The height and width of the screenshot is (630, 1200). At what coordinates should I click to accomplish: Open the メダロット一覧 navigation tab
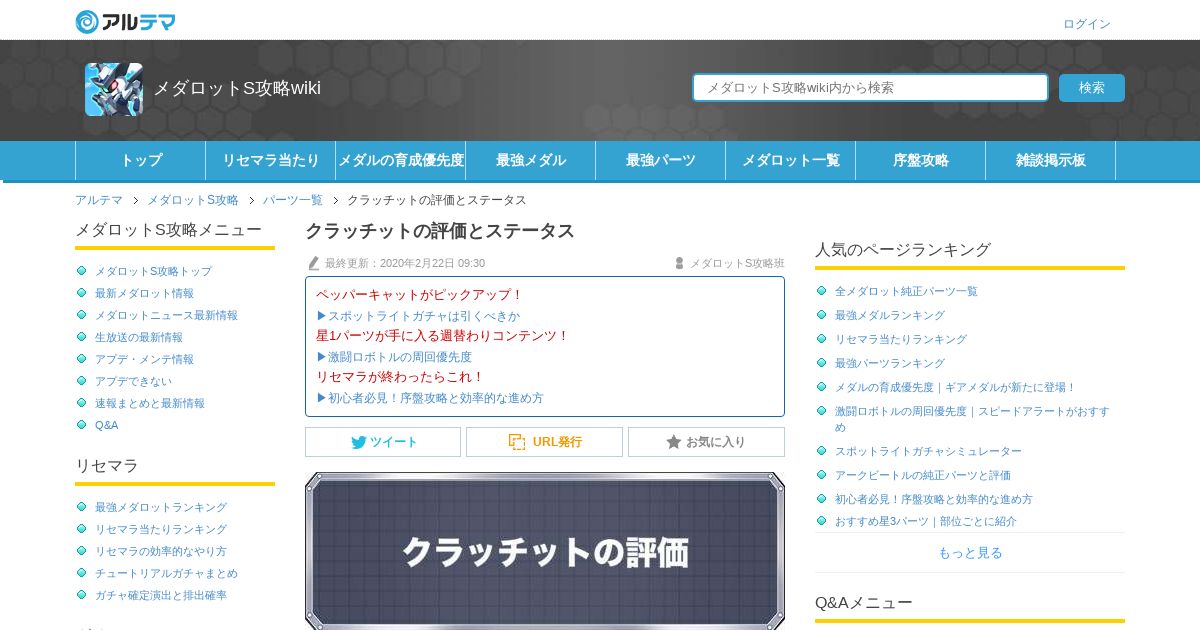tap(791, 160)
